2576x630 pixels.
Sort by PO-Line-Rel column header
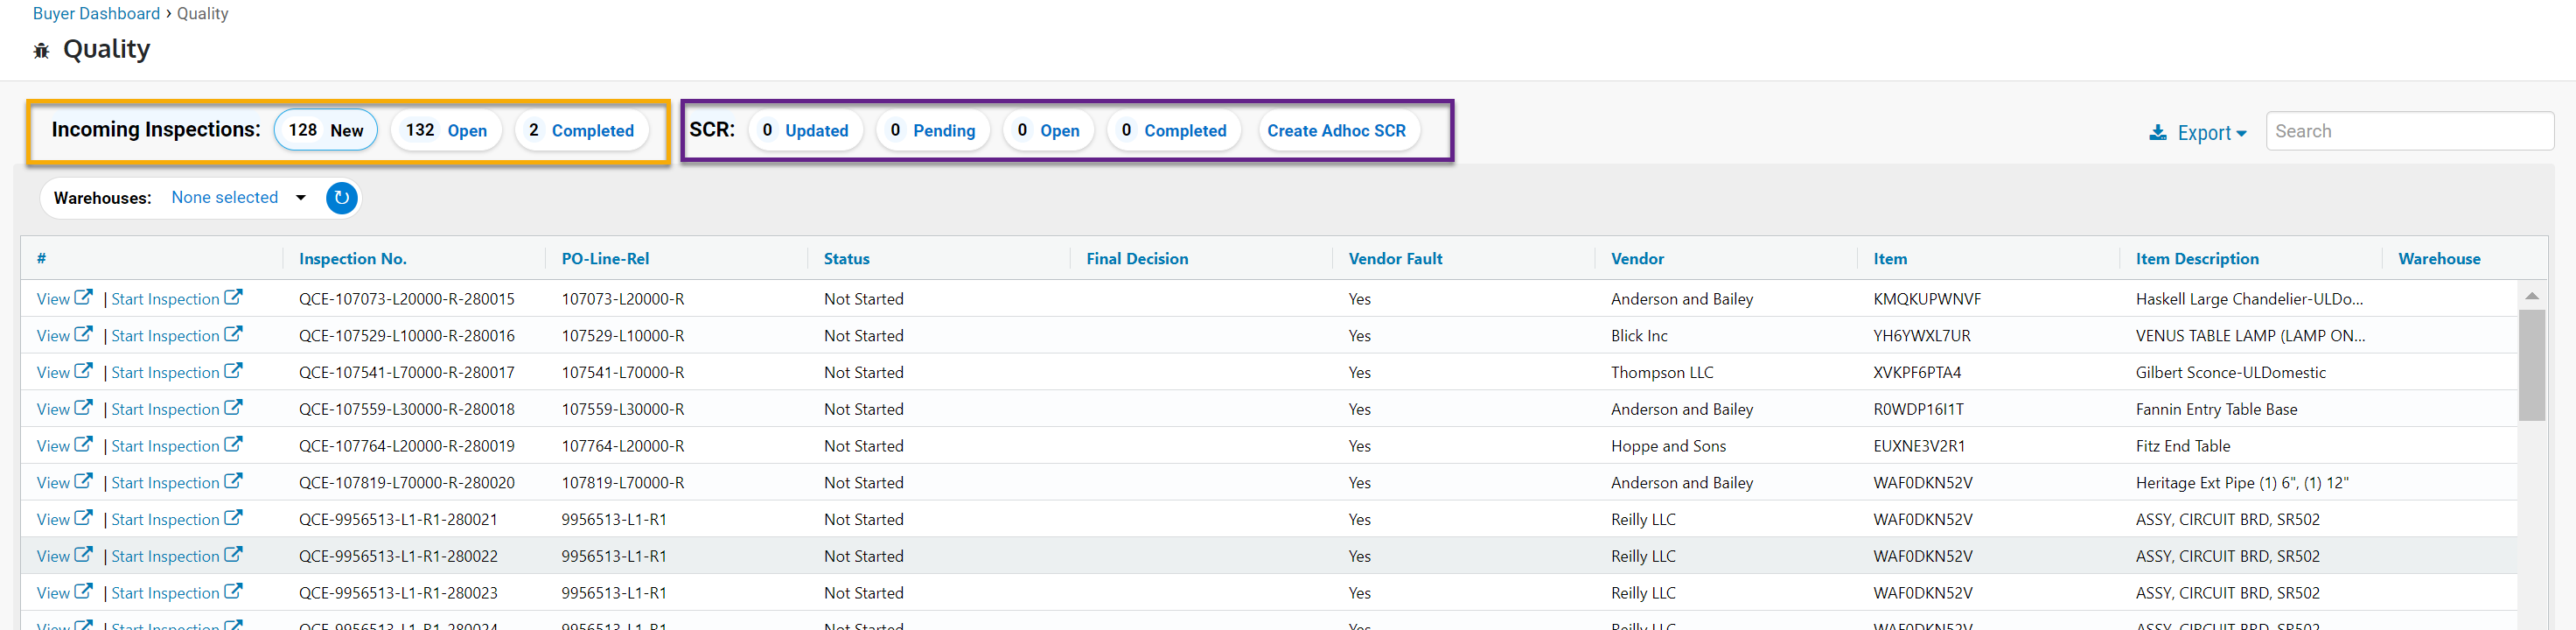pyautogui.click(x=605, y=259)
